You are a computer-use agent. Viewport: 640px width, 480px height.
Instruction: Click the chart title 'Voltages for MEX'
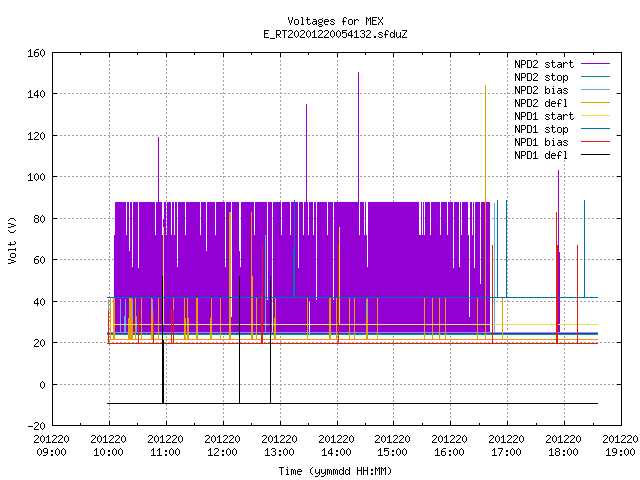pyautogui.click(x=335, y=21)
